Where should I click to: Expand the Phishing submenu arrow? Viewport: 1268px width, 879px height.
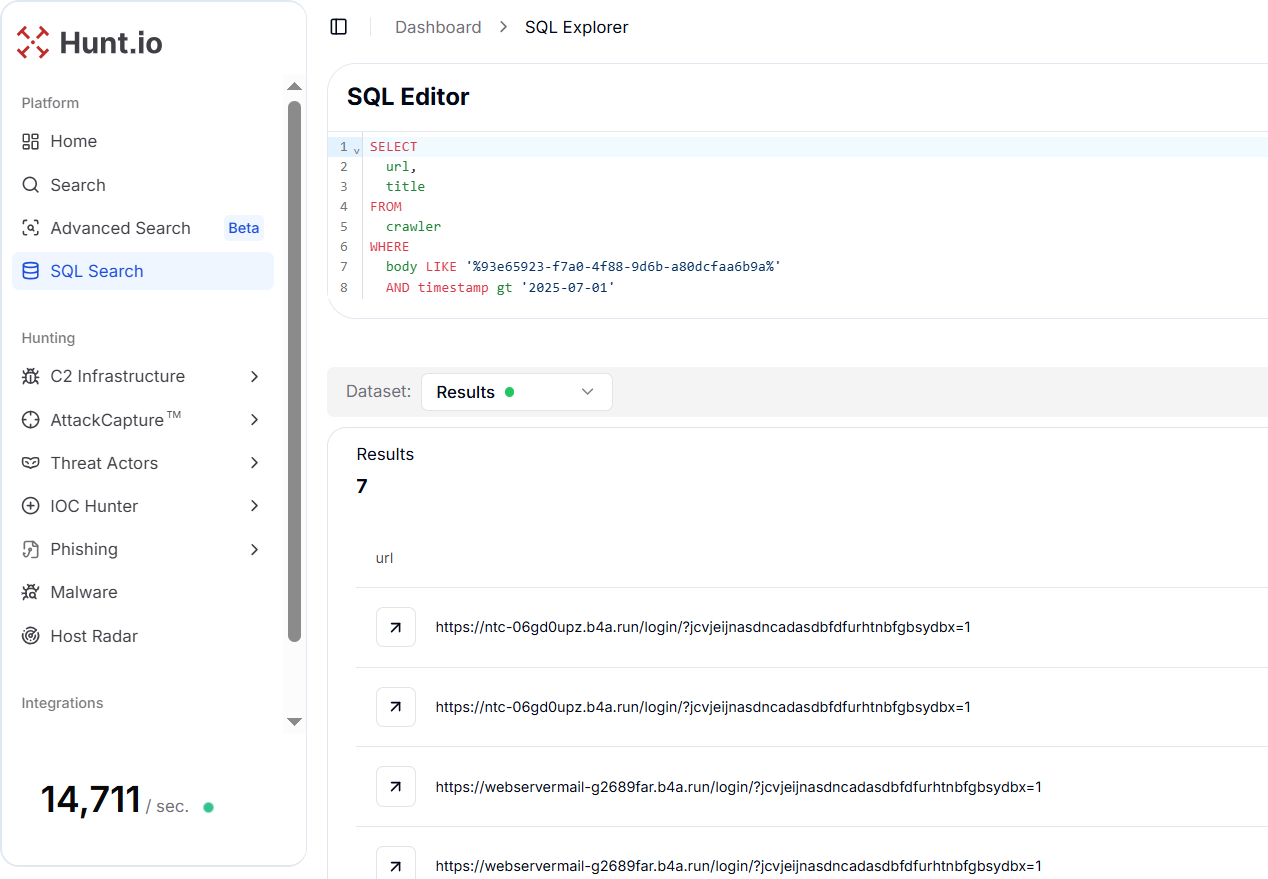point(254,549)
